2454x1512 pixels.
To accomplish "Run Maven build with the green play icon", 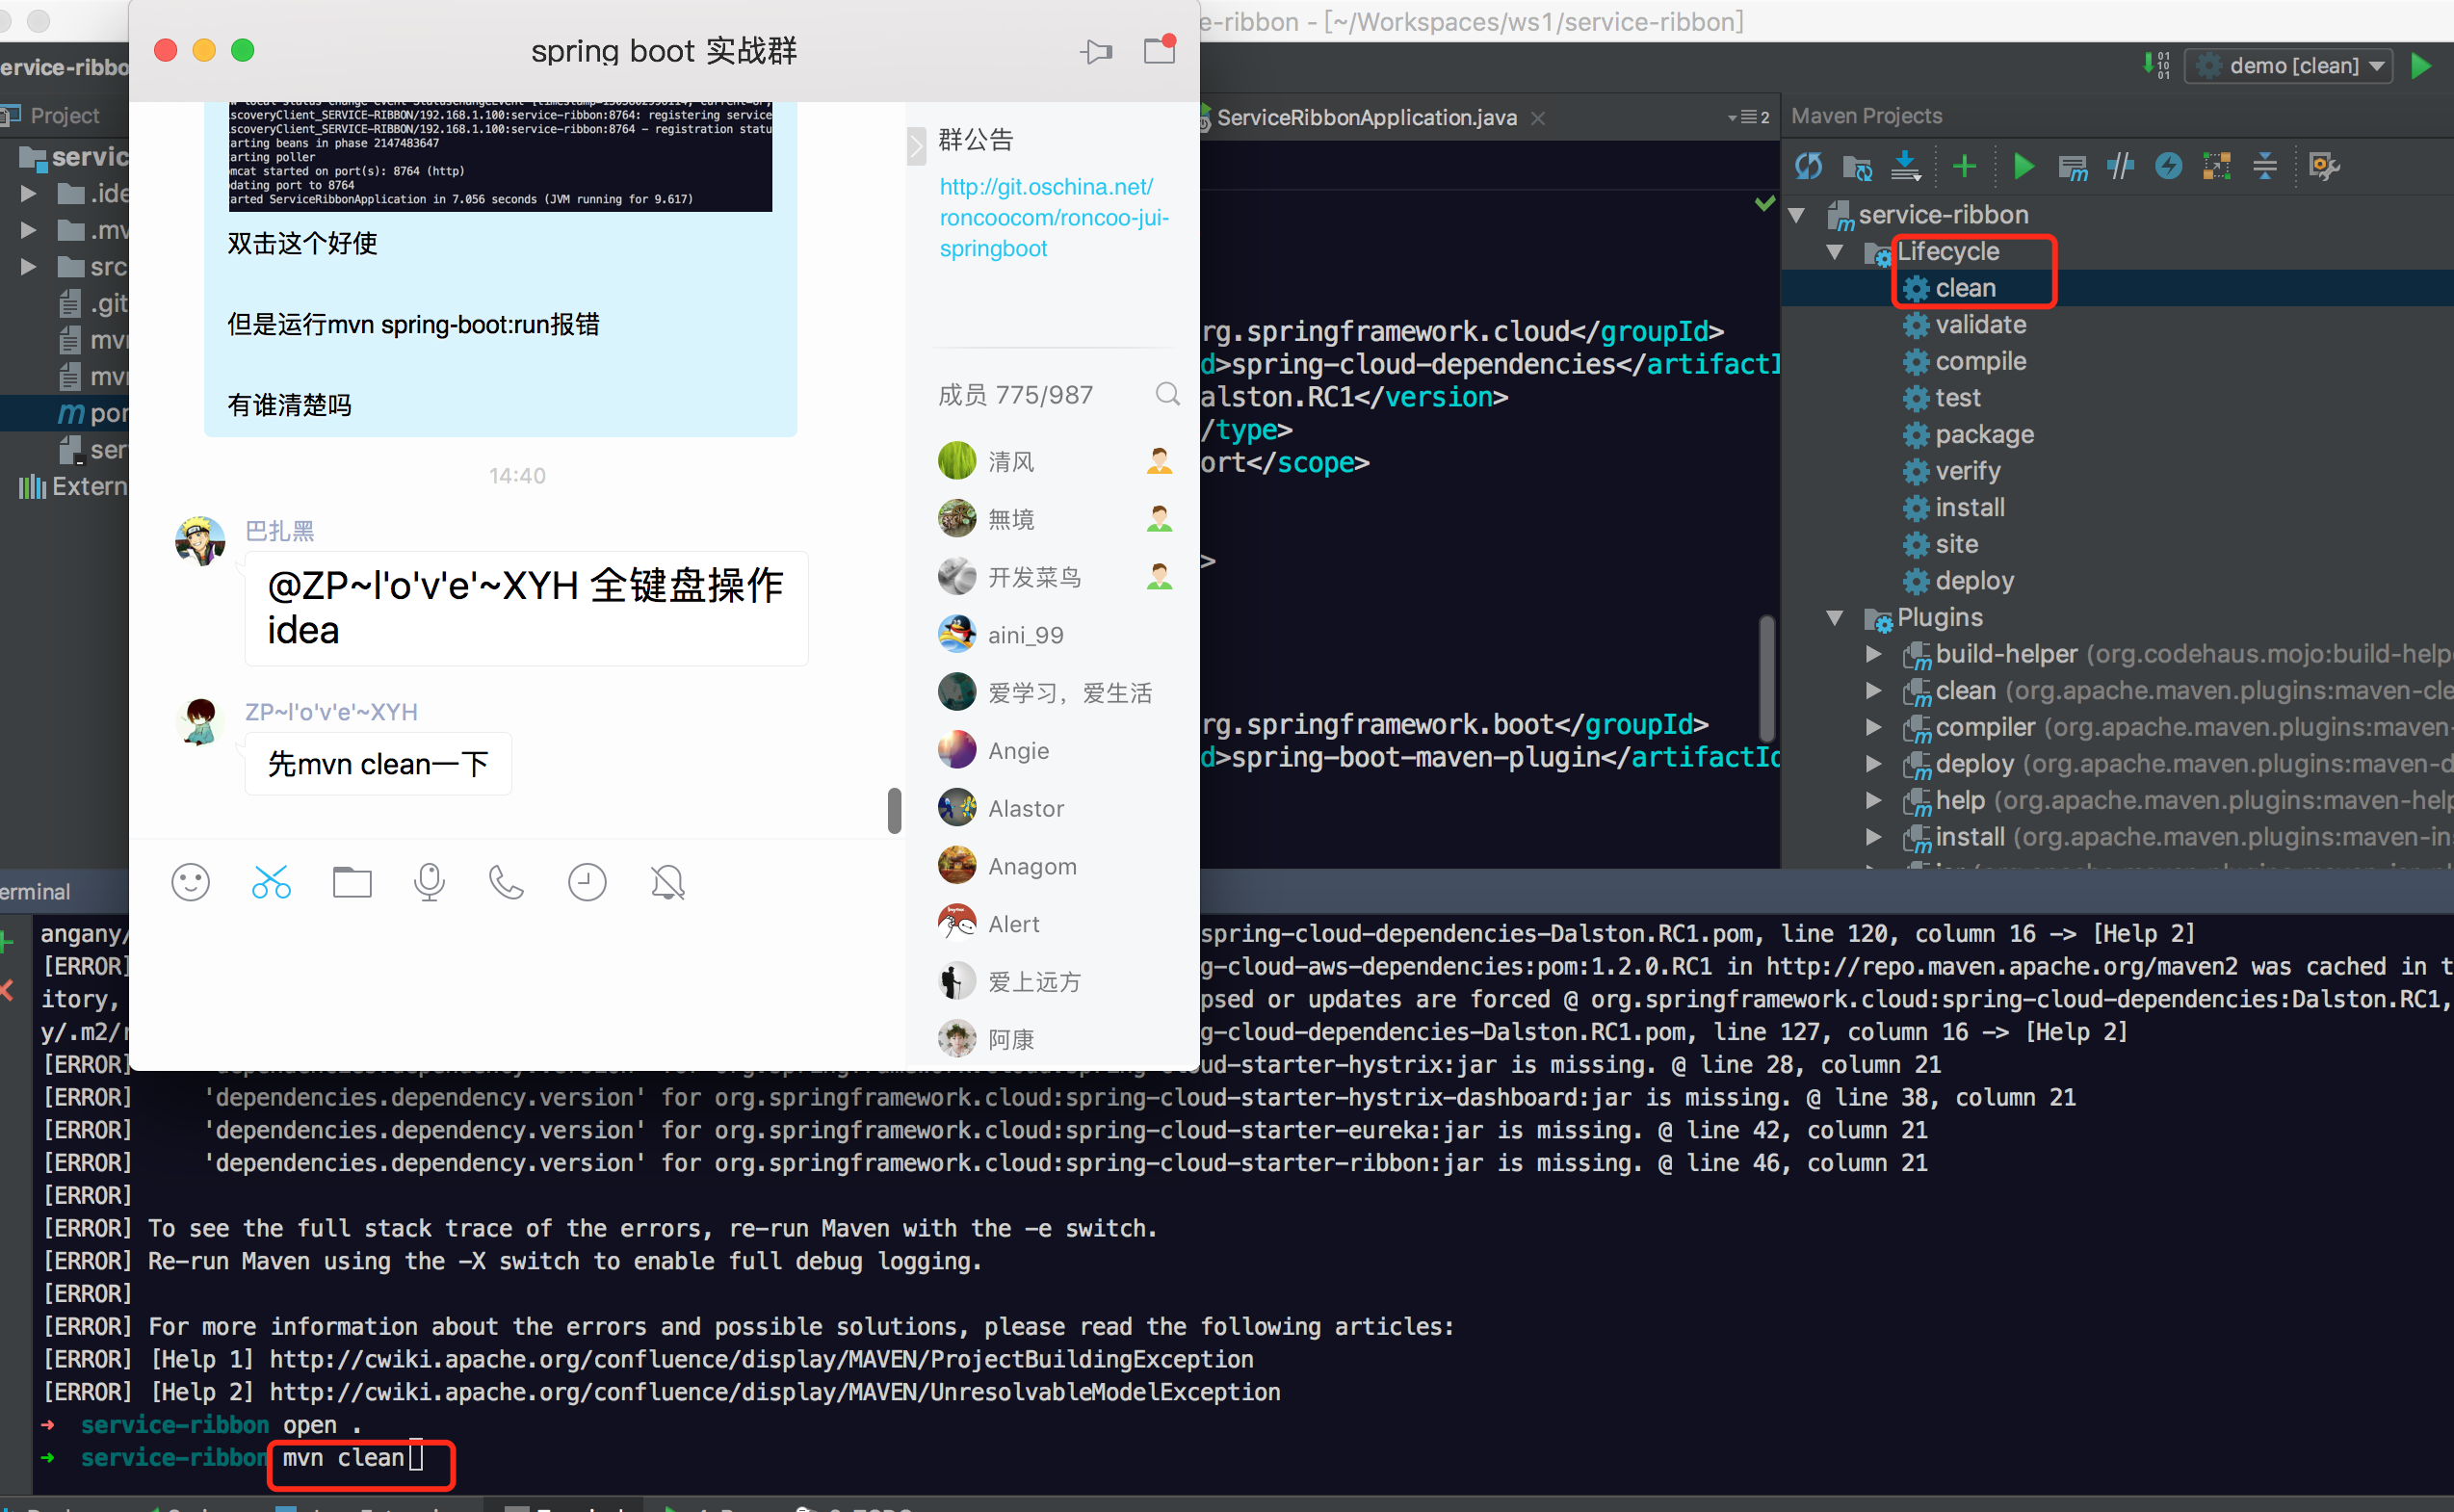I will (x=2023, y=166).
